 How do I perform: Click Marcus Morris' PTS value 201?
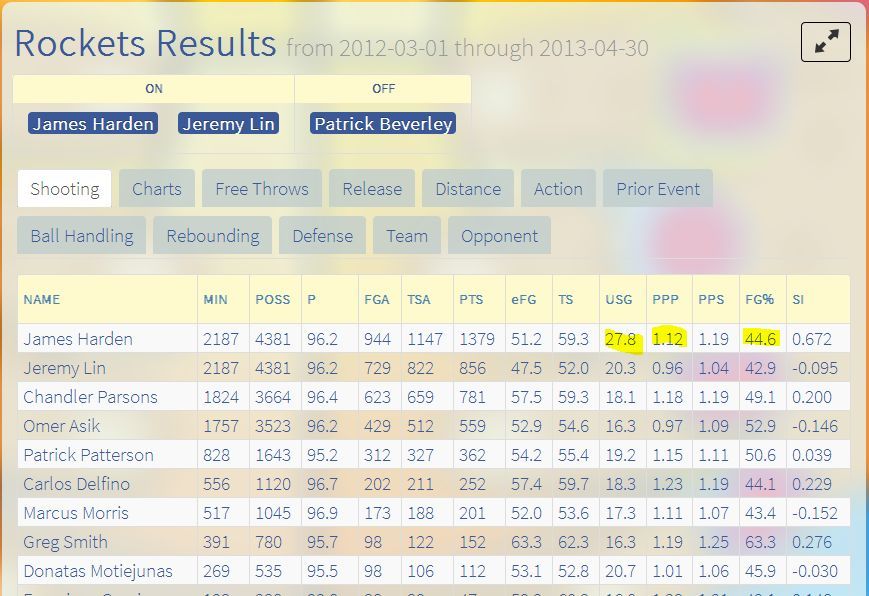pos(472,513)
